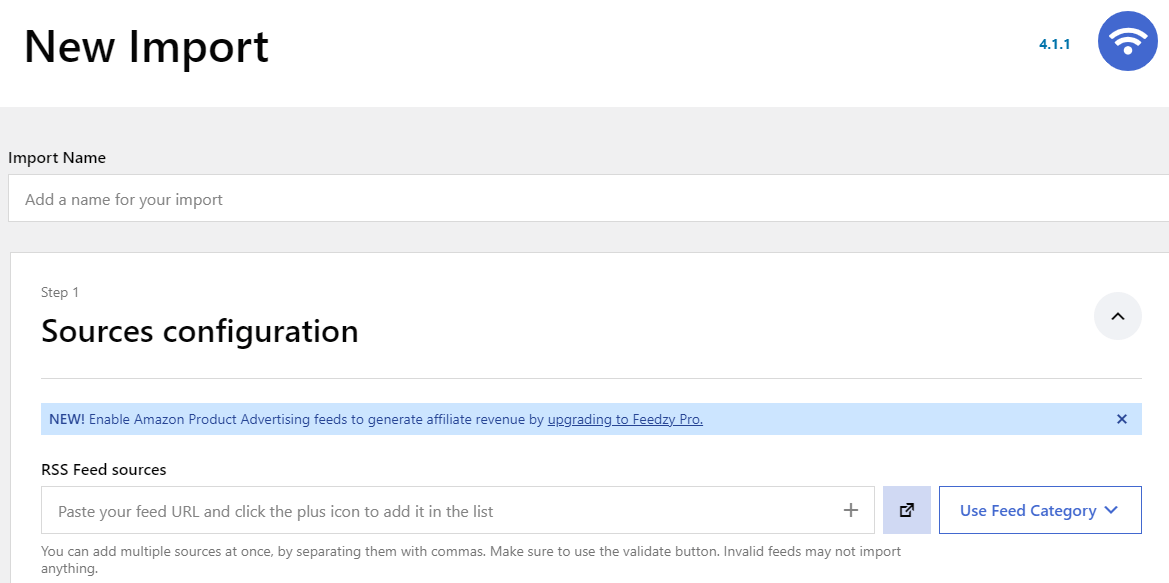Click the divider line under Sources configuration

point(591,379)
